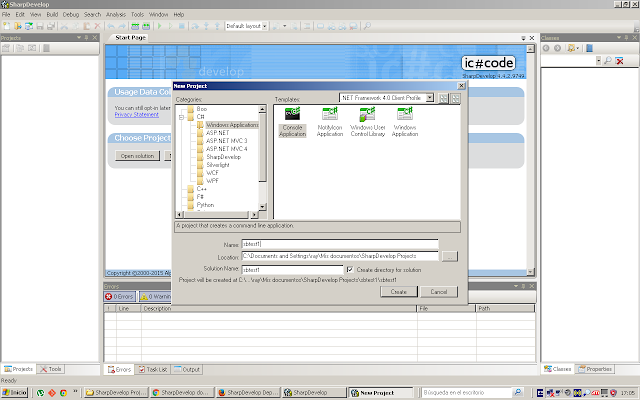The height and width of the screenshot is (400, 640).
Task: Open the File menu
Action: (x=6, y=14)
